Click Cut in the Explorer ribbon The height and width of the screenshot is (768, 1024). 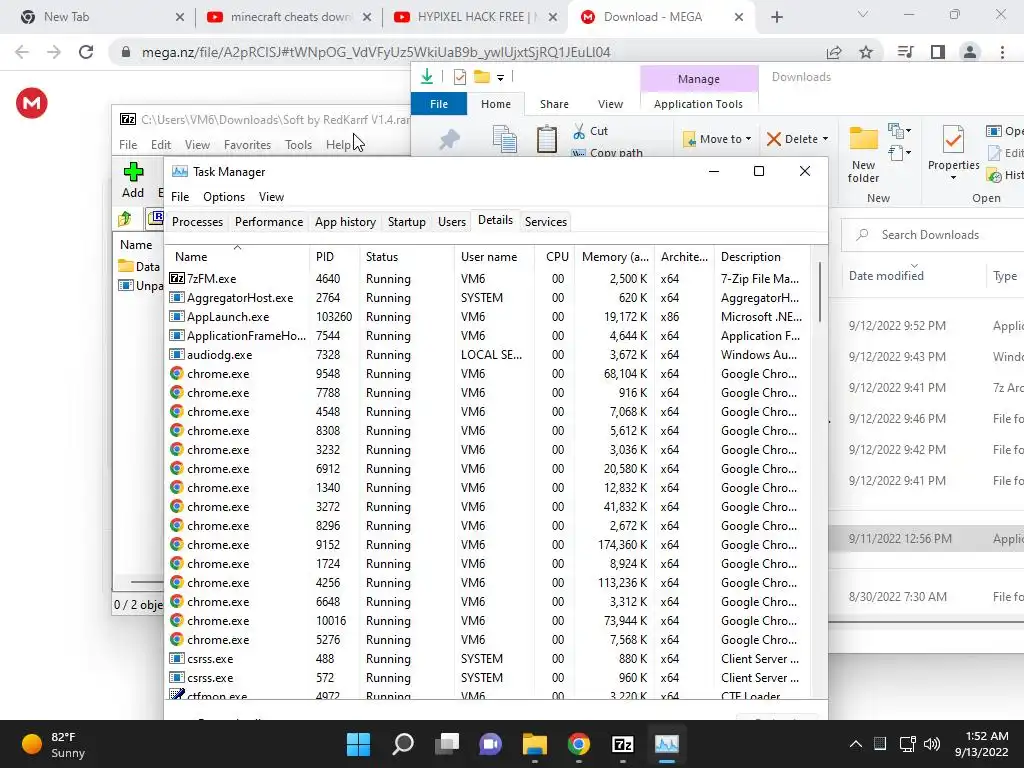coord(590,131)
